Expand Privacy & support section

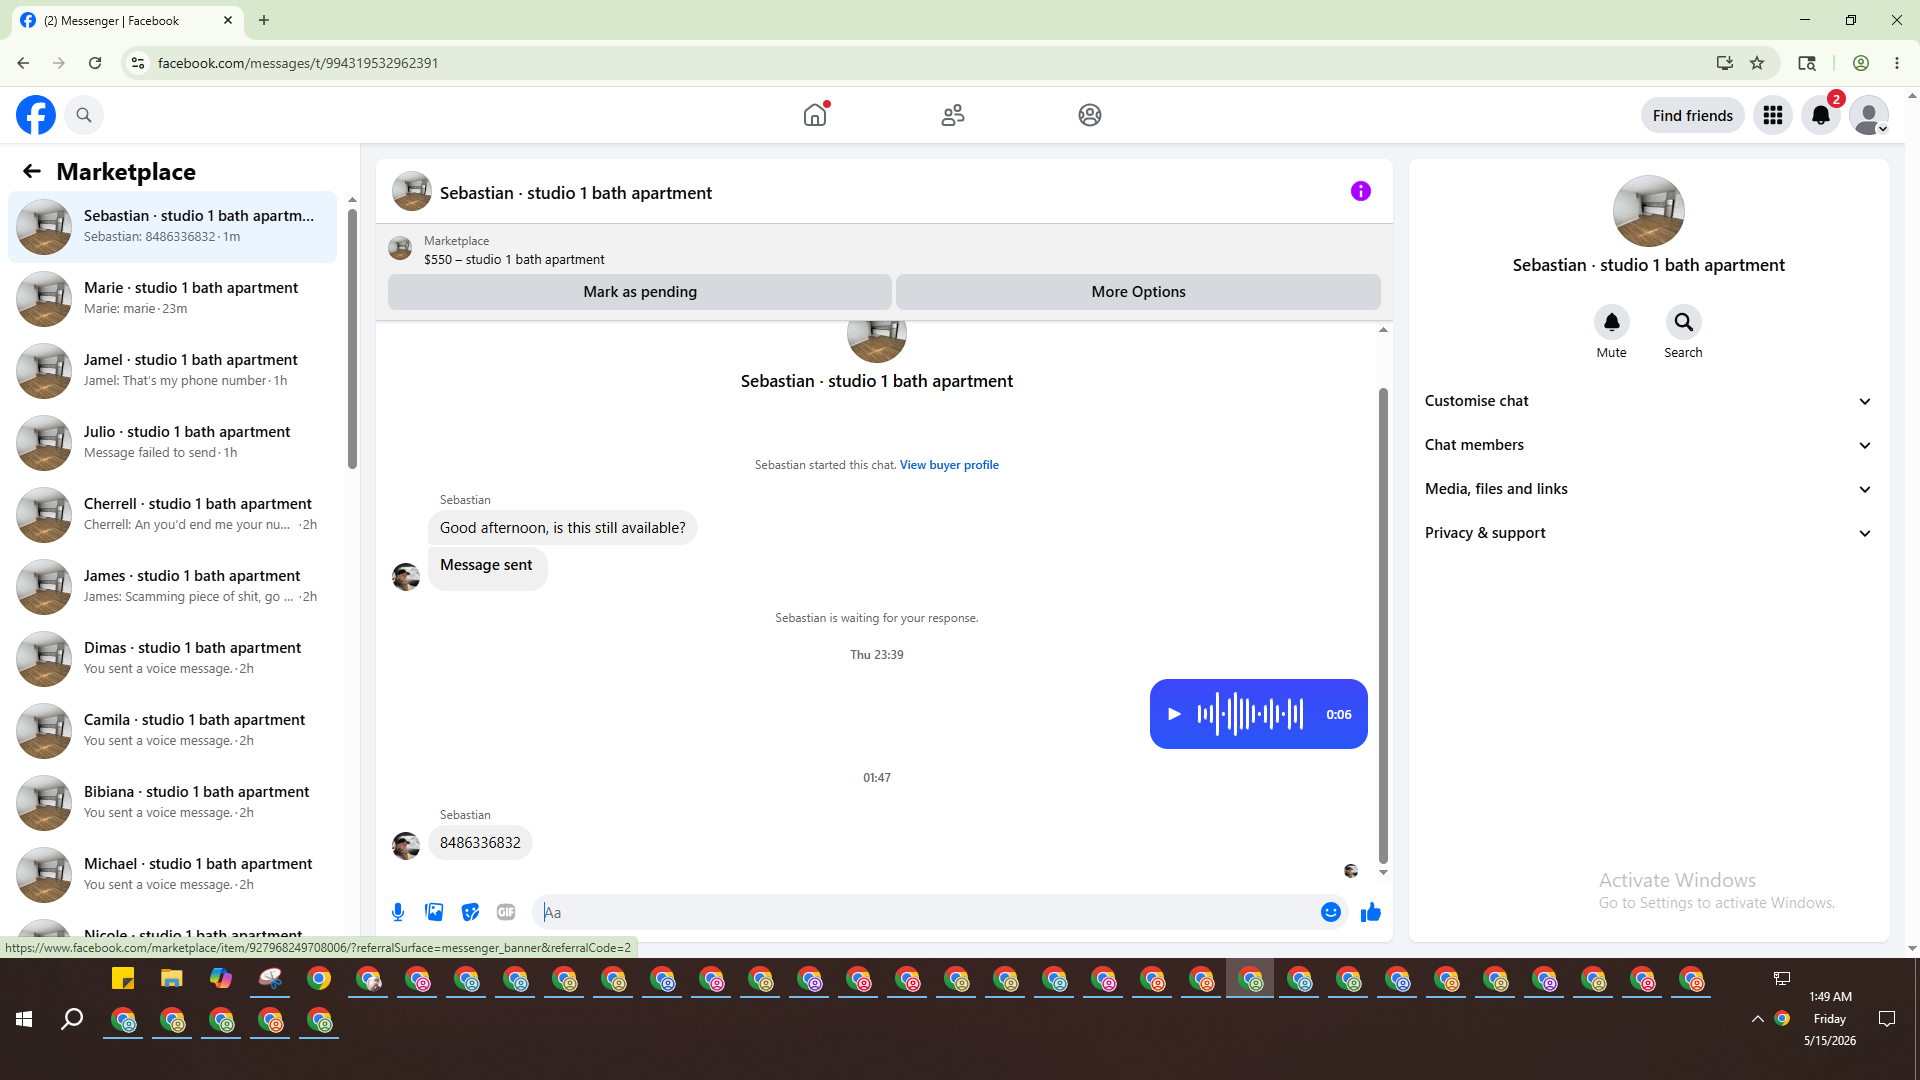[1648, 533]
